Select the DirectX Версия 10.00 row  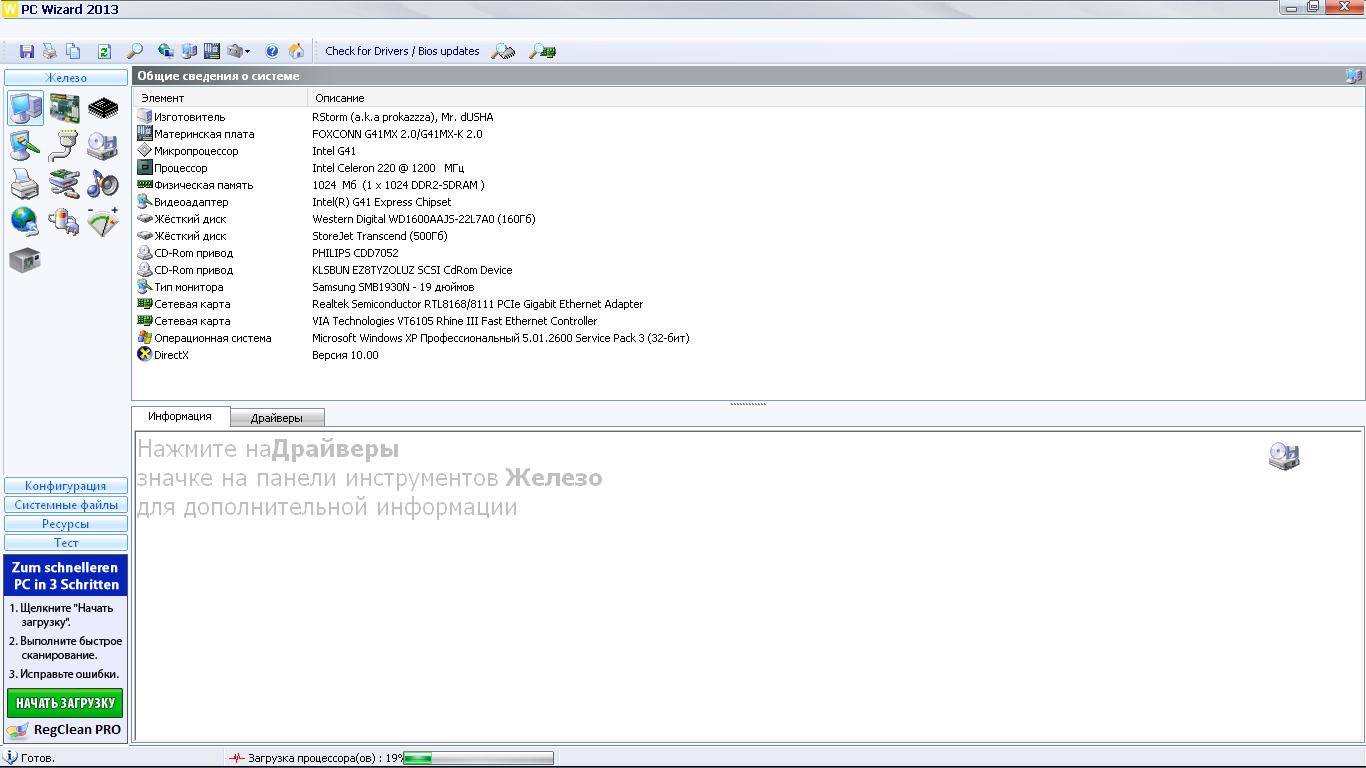[x=748, y=355]
